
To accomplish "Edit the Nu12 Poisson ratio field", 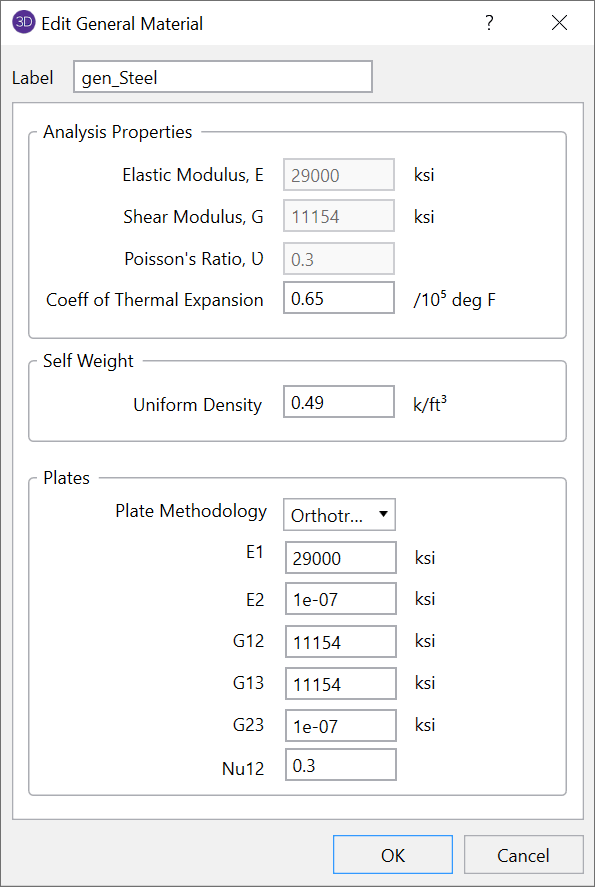I will (x=338, y=764).
